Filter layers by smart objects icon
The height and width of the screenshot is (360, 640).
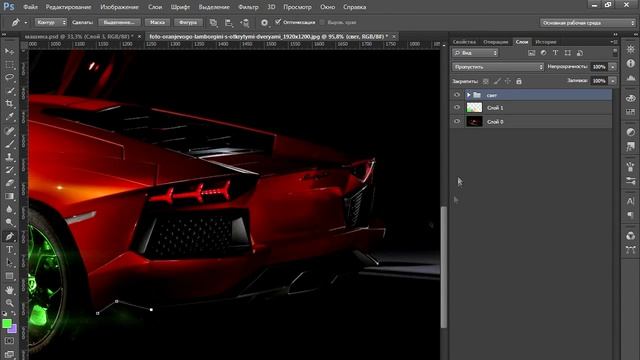tap(580, 53)
